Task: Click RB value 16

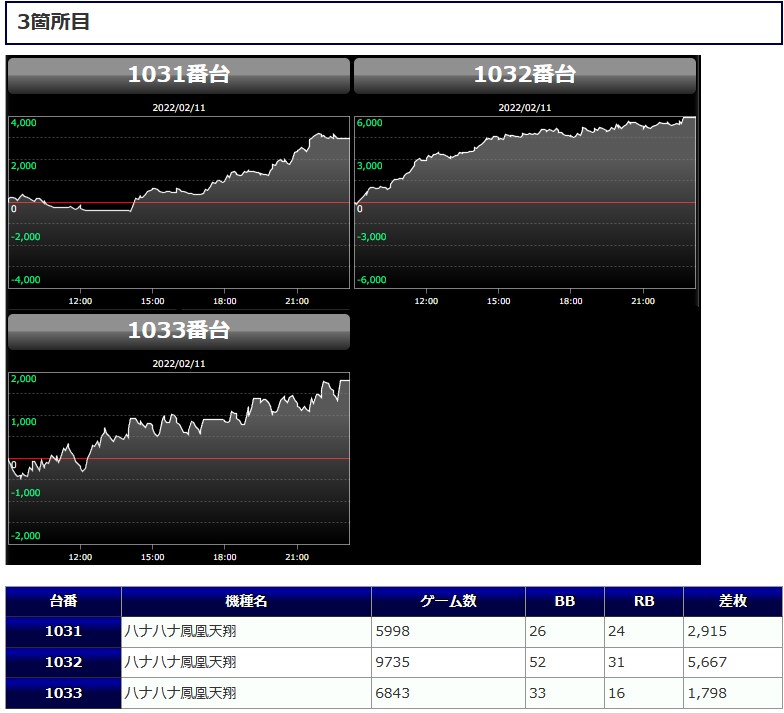Action: (616, 693)
